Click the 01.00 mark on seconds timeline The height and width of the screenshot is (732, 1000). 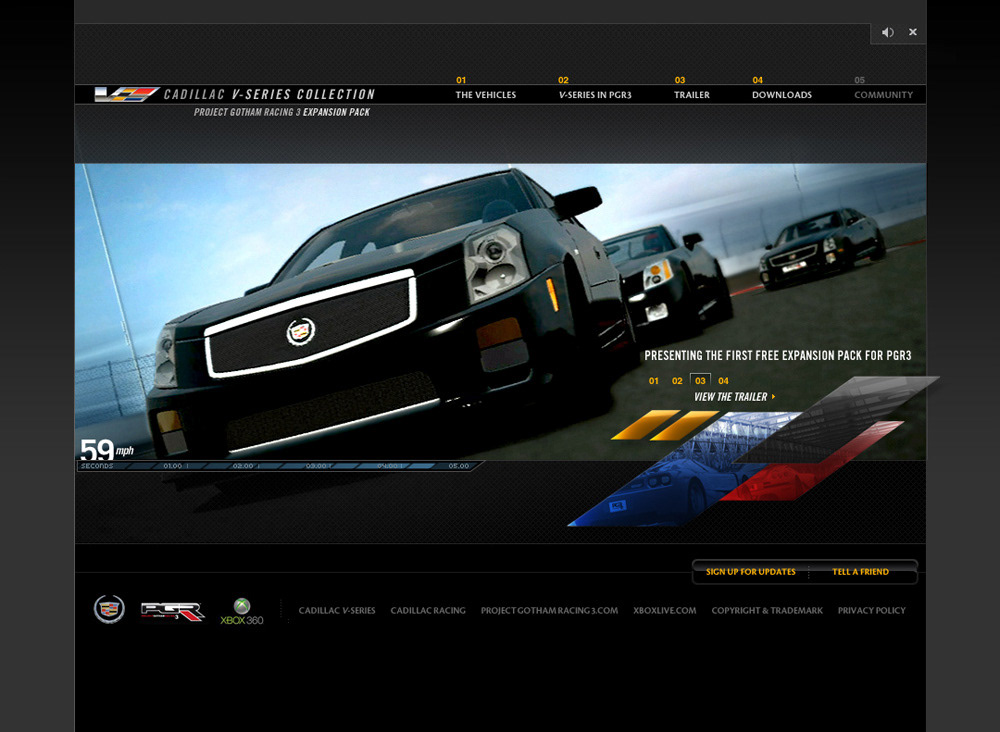coord(173,466)
